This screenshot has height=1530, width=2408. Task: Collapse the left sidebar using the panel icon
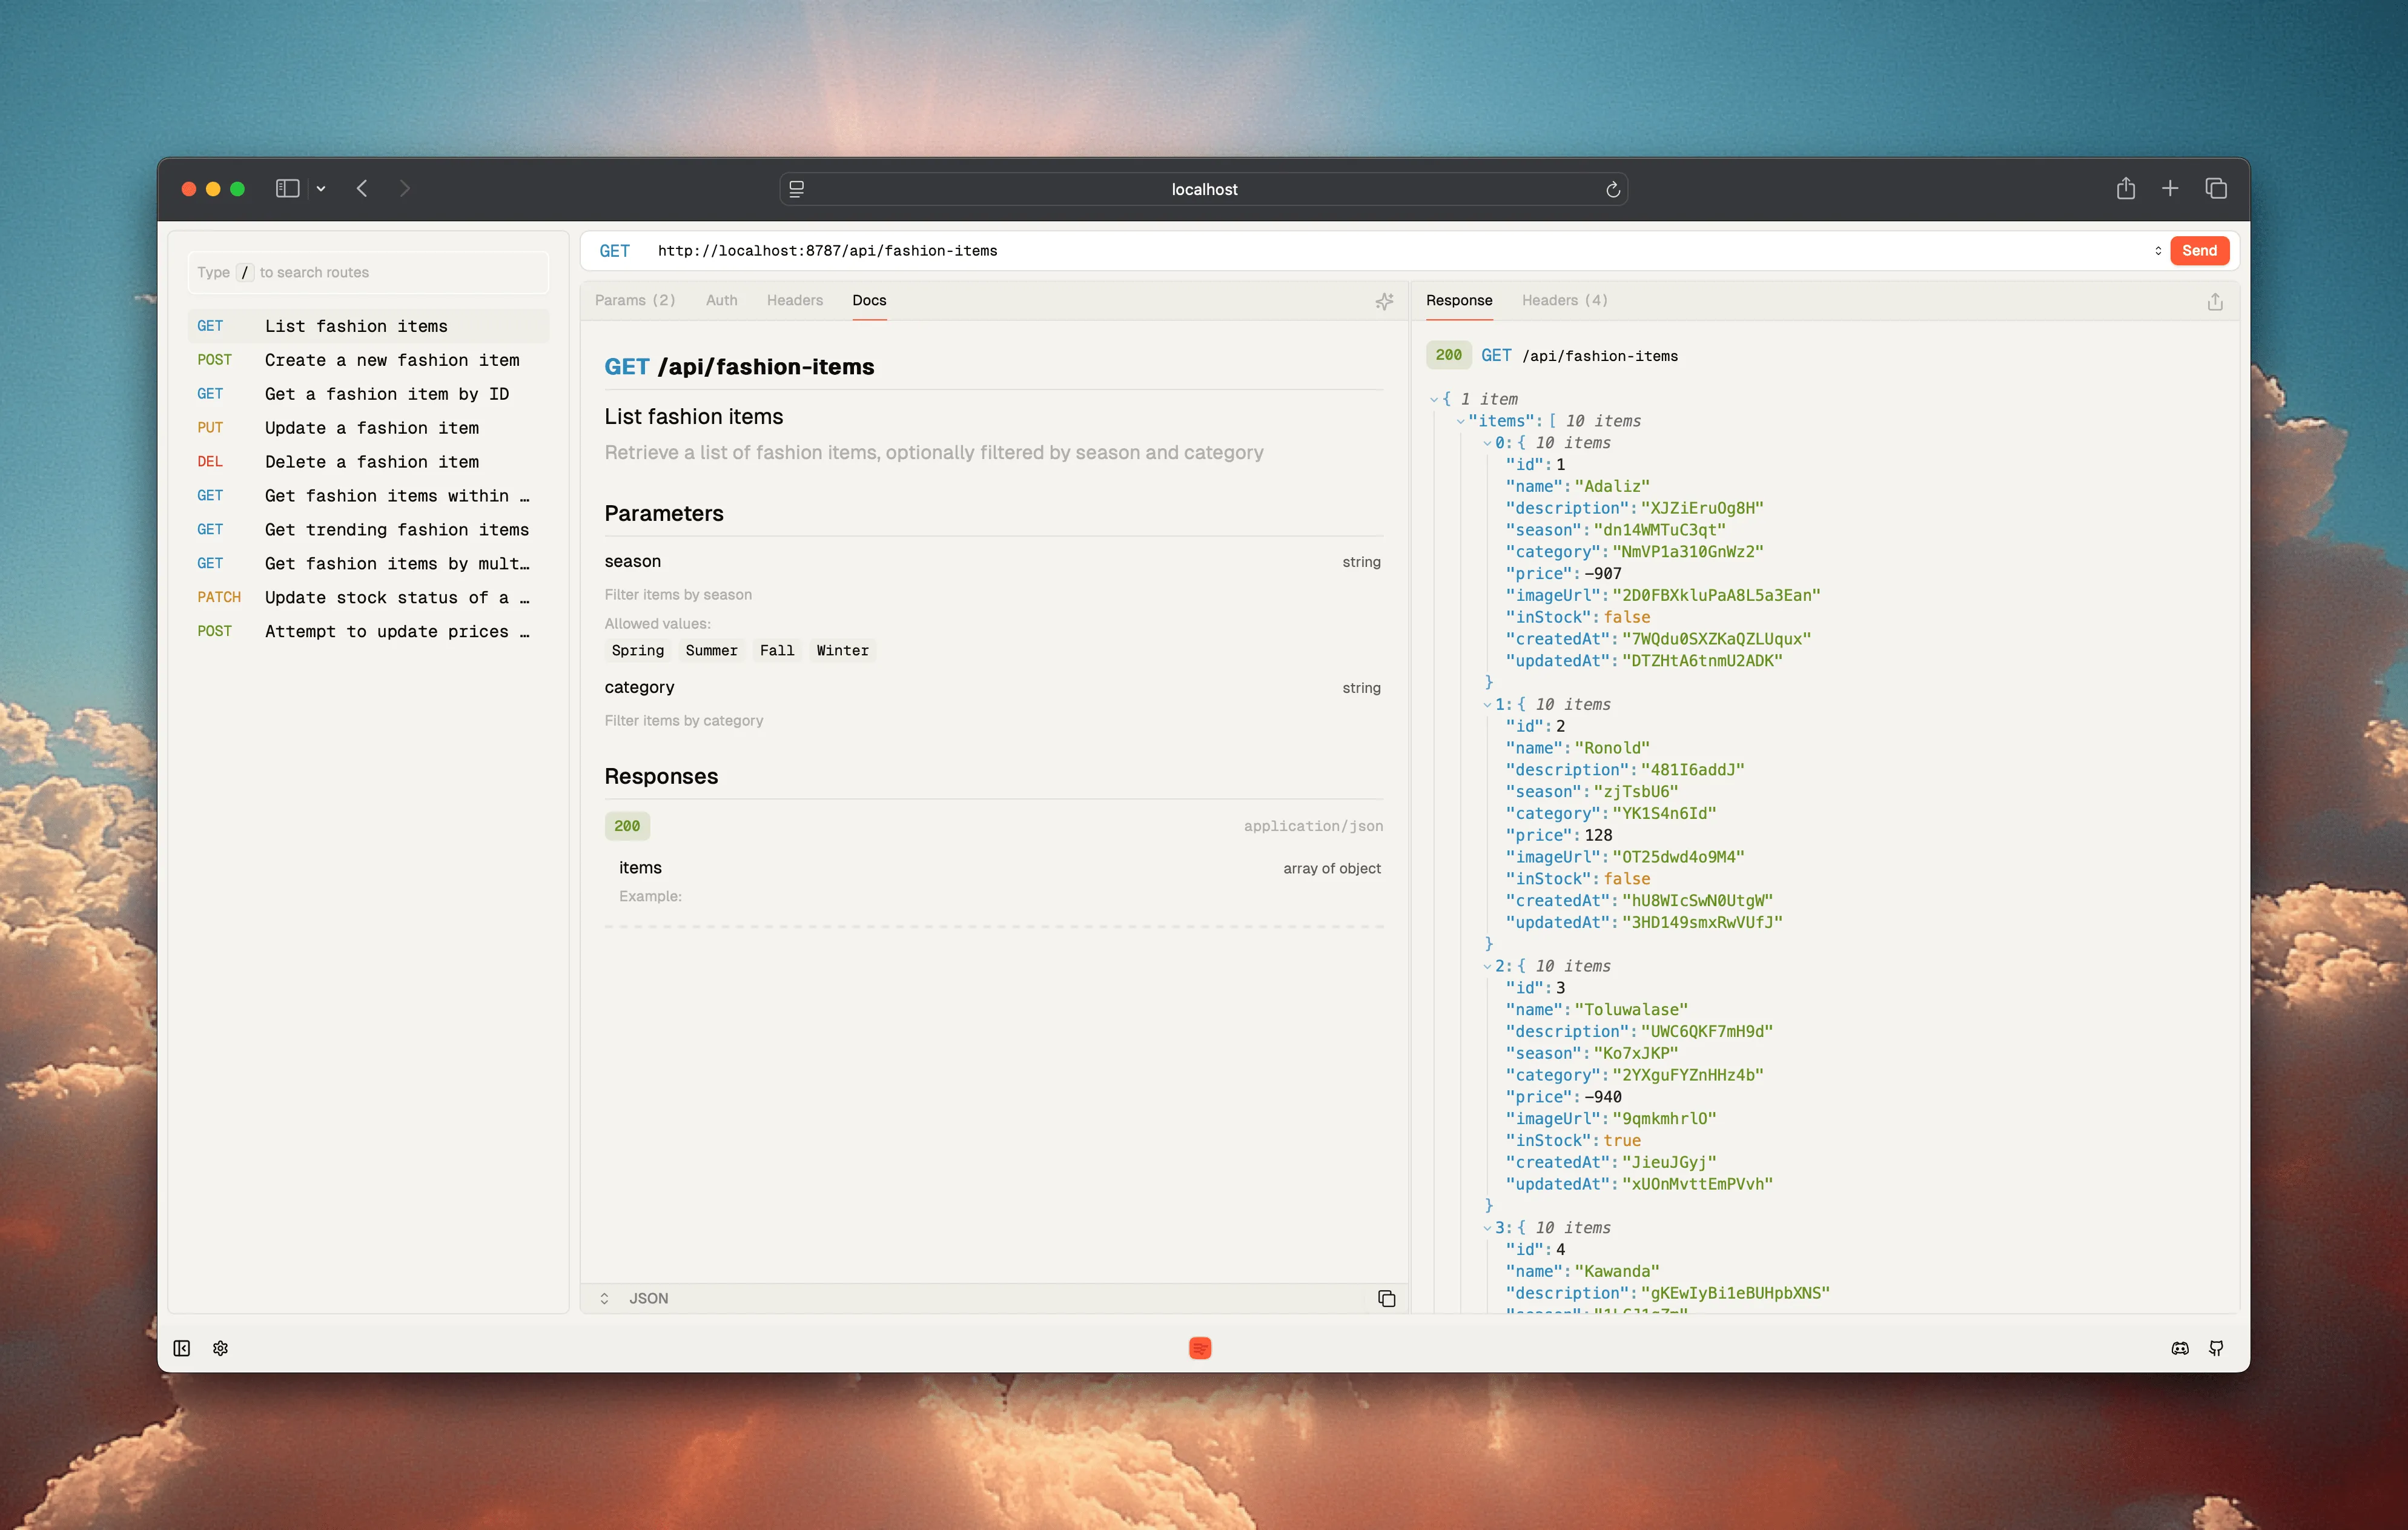click(182, 1348)
